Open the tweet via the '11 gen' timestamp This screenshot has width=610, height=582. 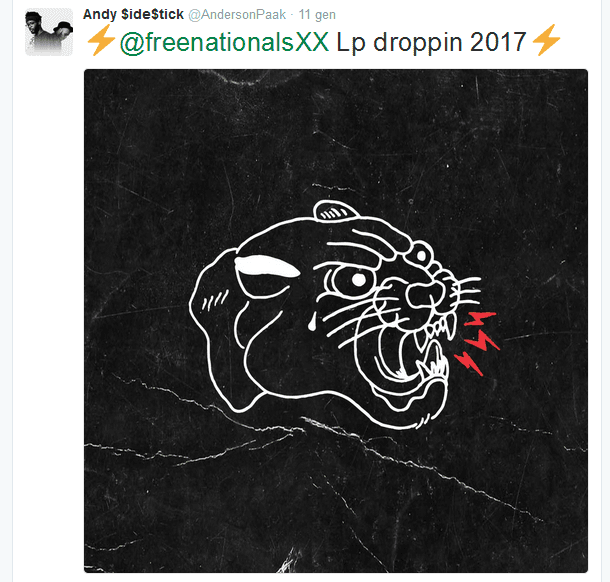click(317, 14)
